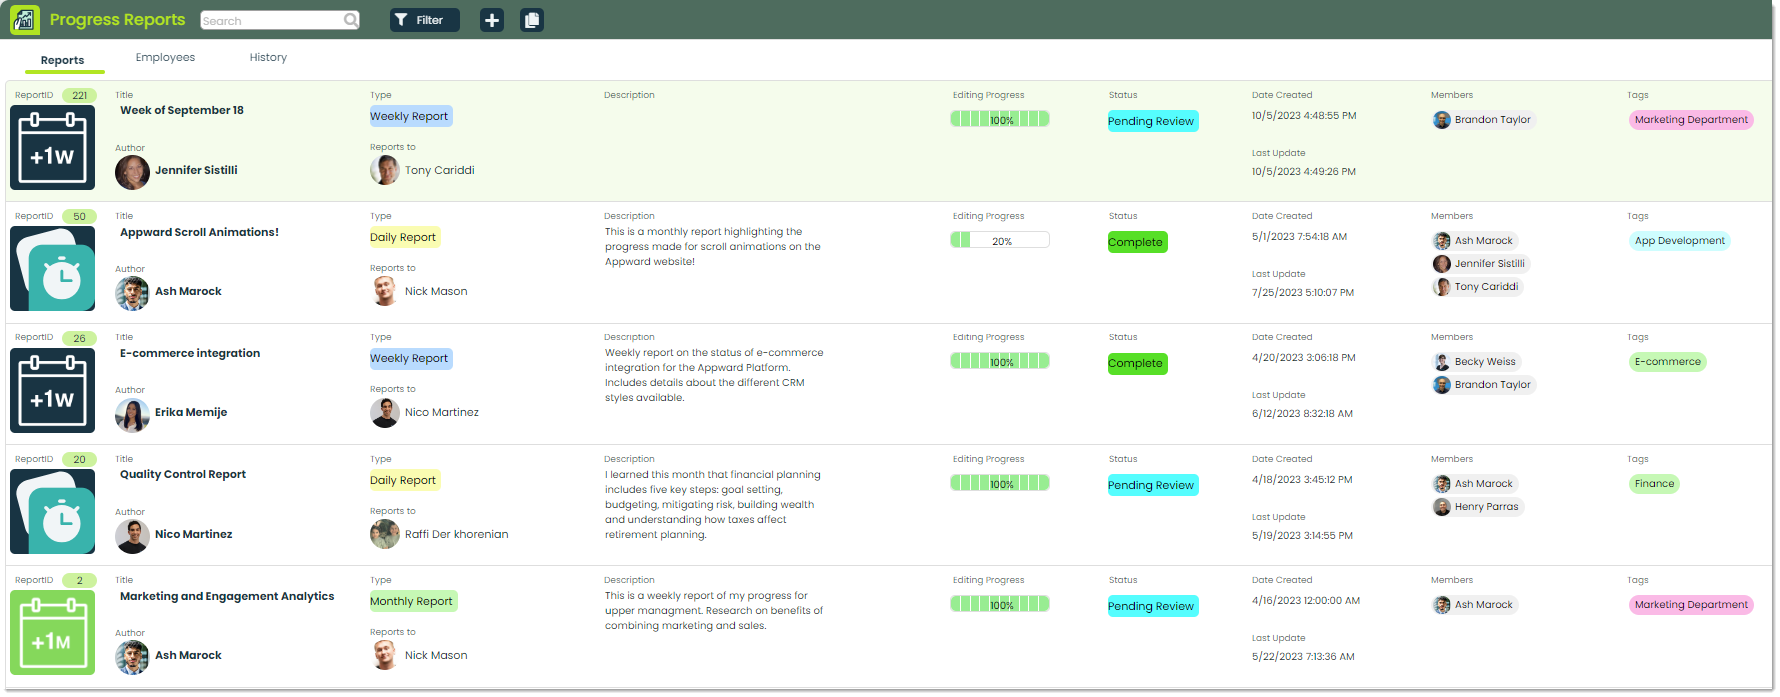This screenshot has width=1780, height=697.
Task: Click the Pending Review status in report 221
Action: point(1153,121)
